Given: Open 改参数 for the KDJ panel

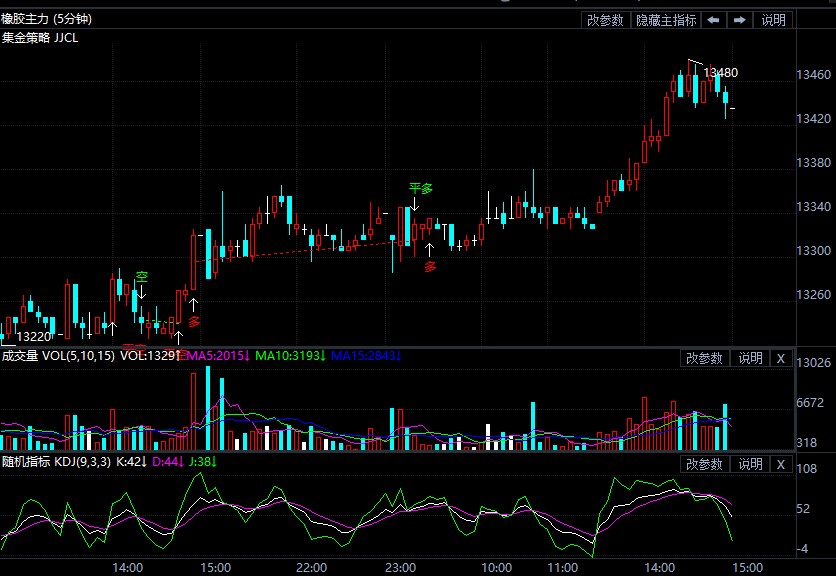Looking at the screenshot, I should (704, 464).
